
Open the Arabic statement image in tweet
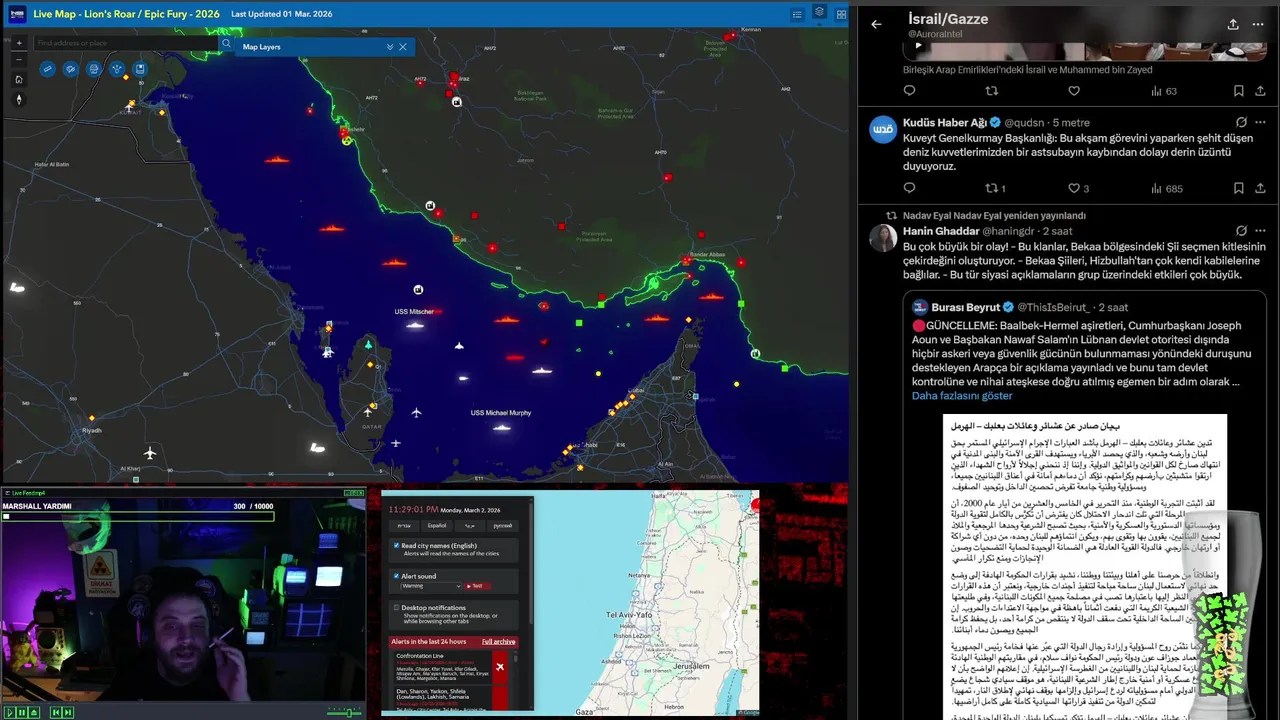[1085, 567]
